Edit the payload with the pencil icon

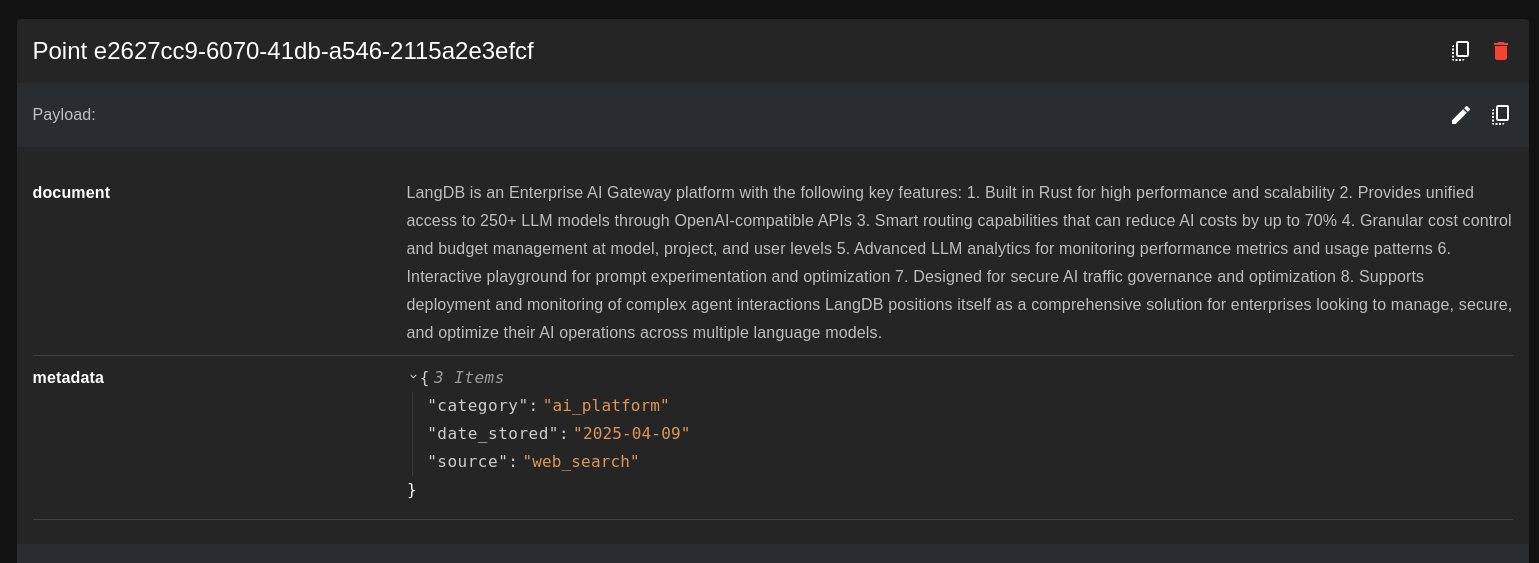1461,115
